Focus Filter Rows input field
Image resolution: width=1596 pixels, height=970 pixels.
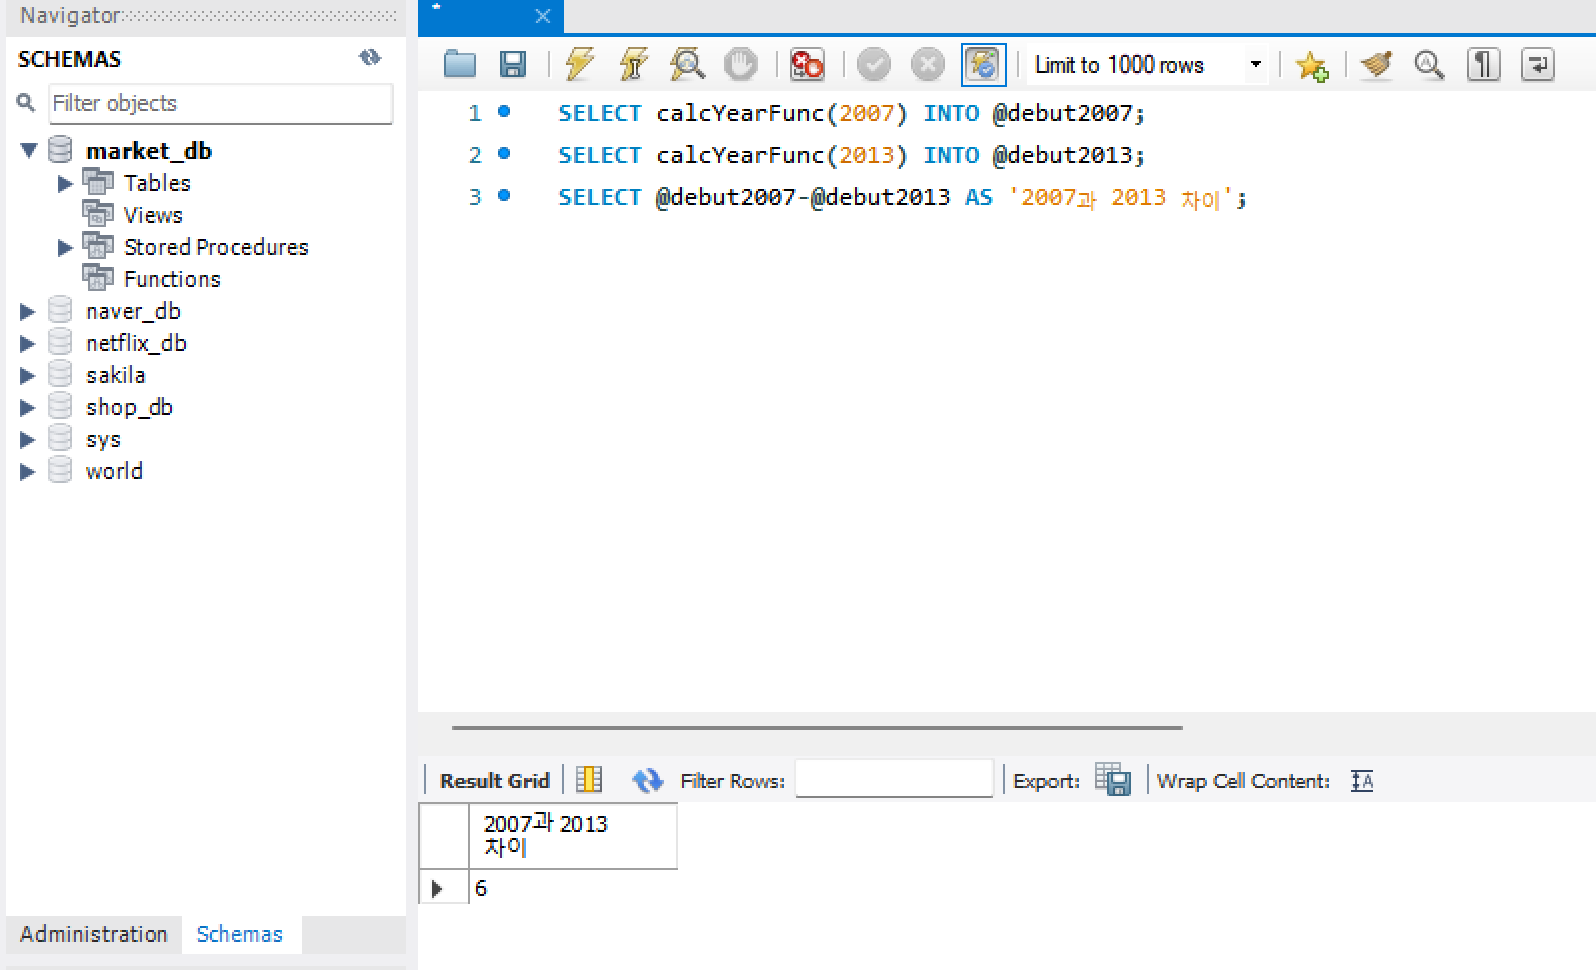(894, 779)
